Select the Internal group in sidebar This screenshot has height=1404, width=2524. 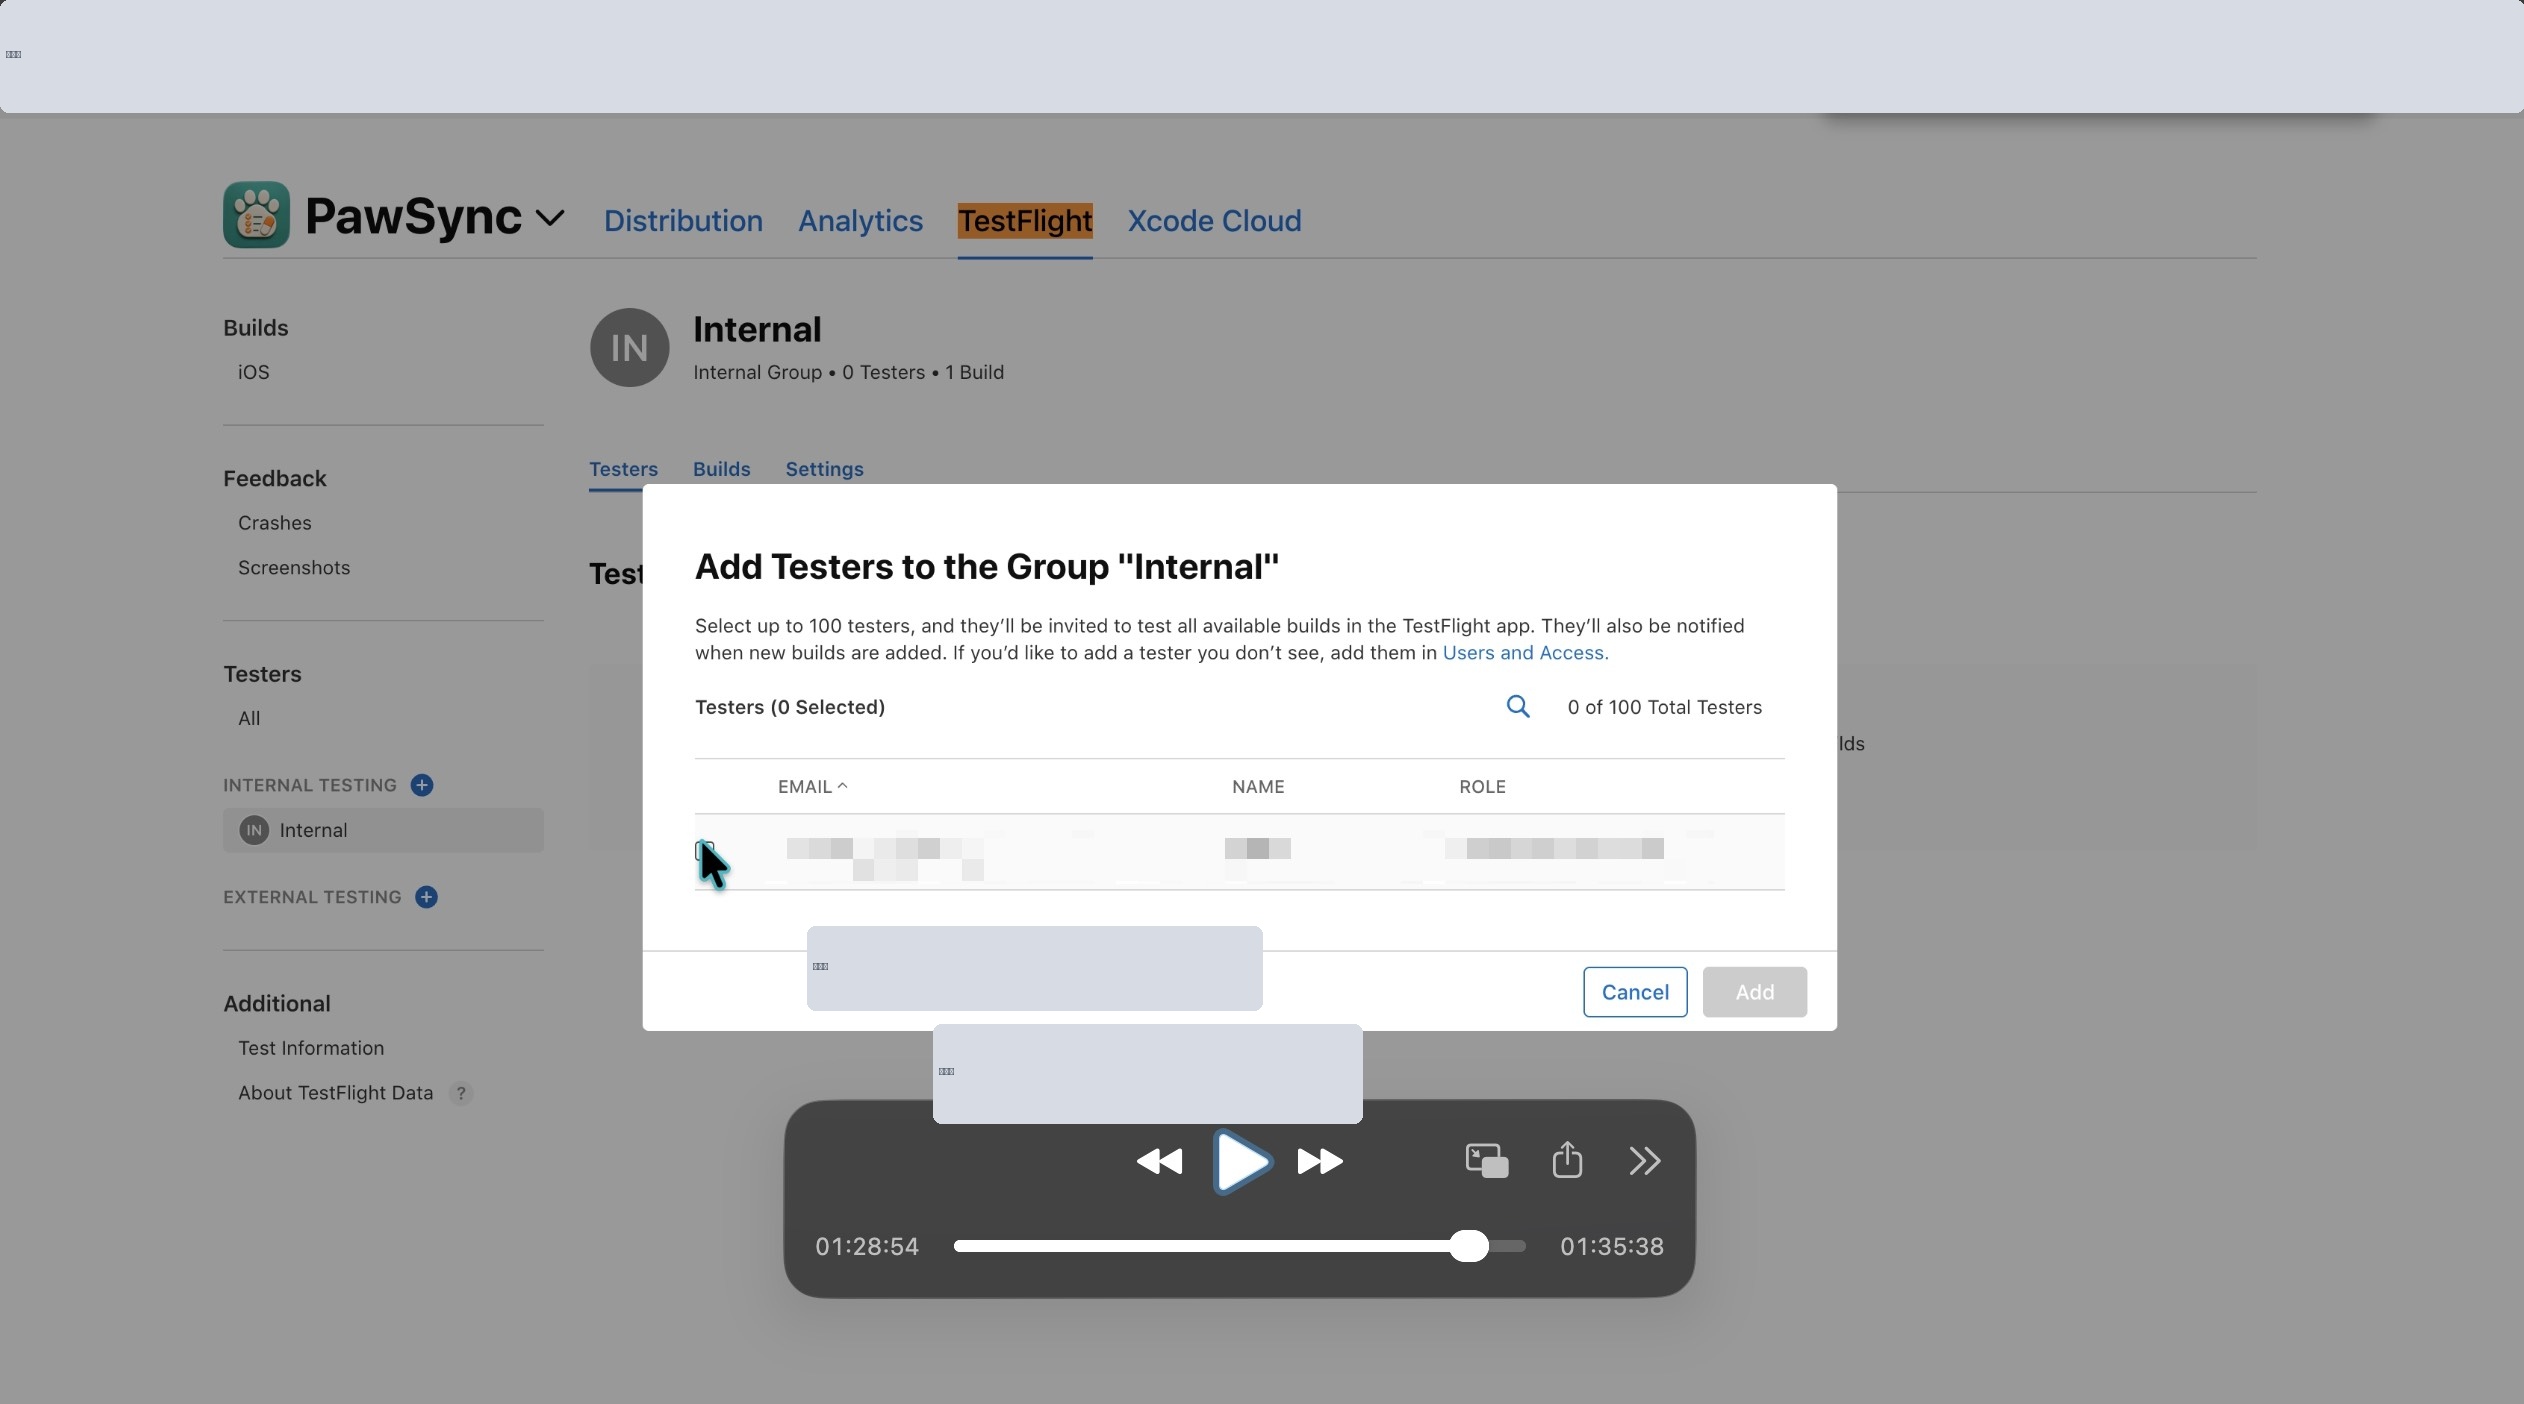pos(383,830)
